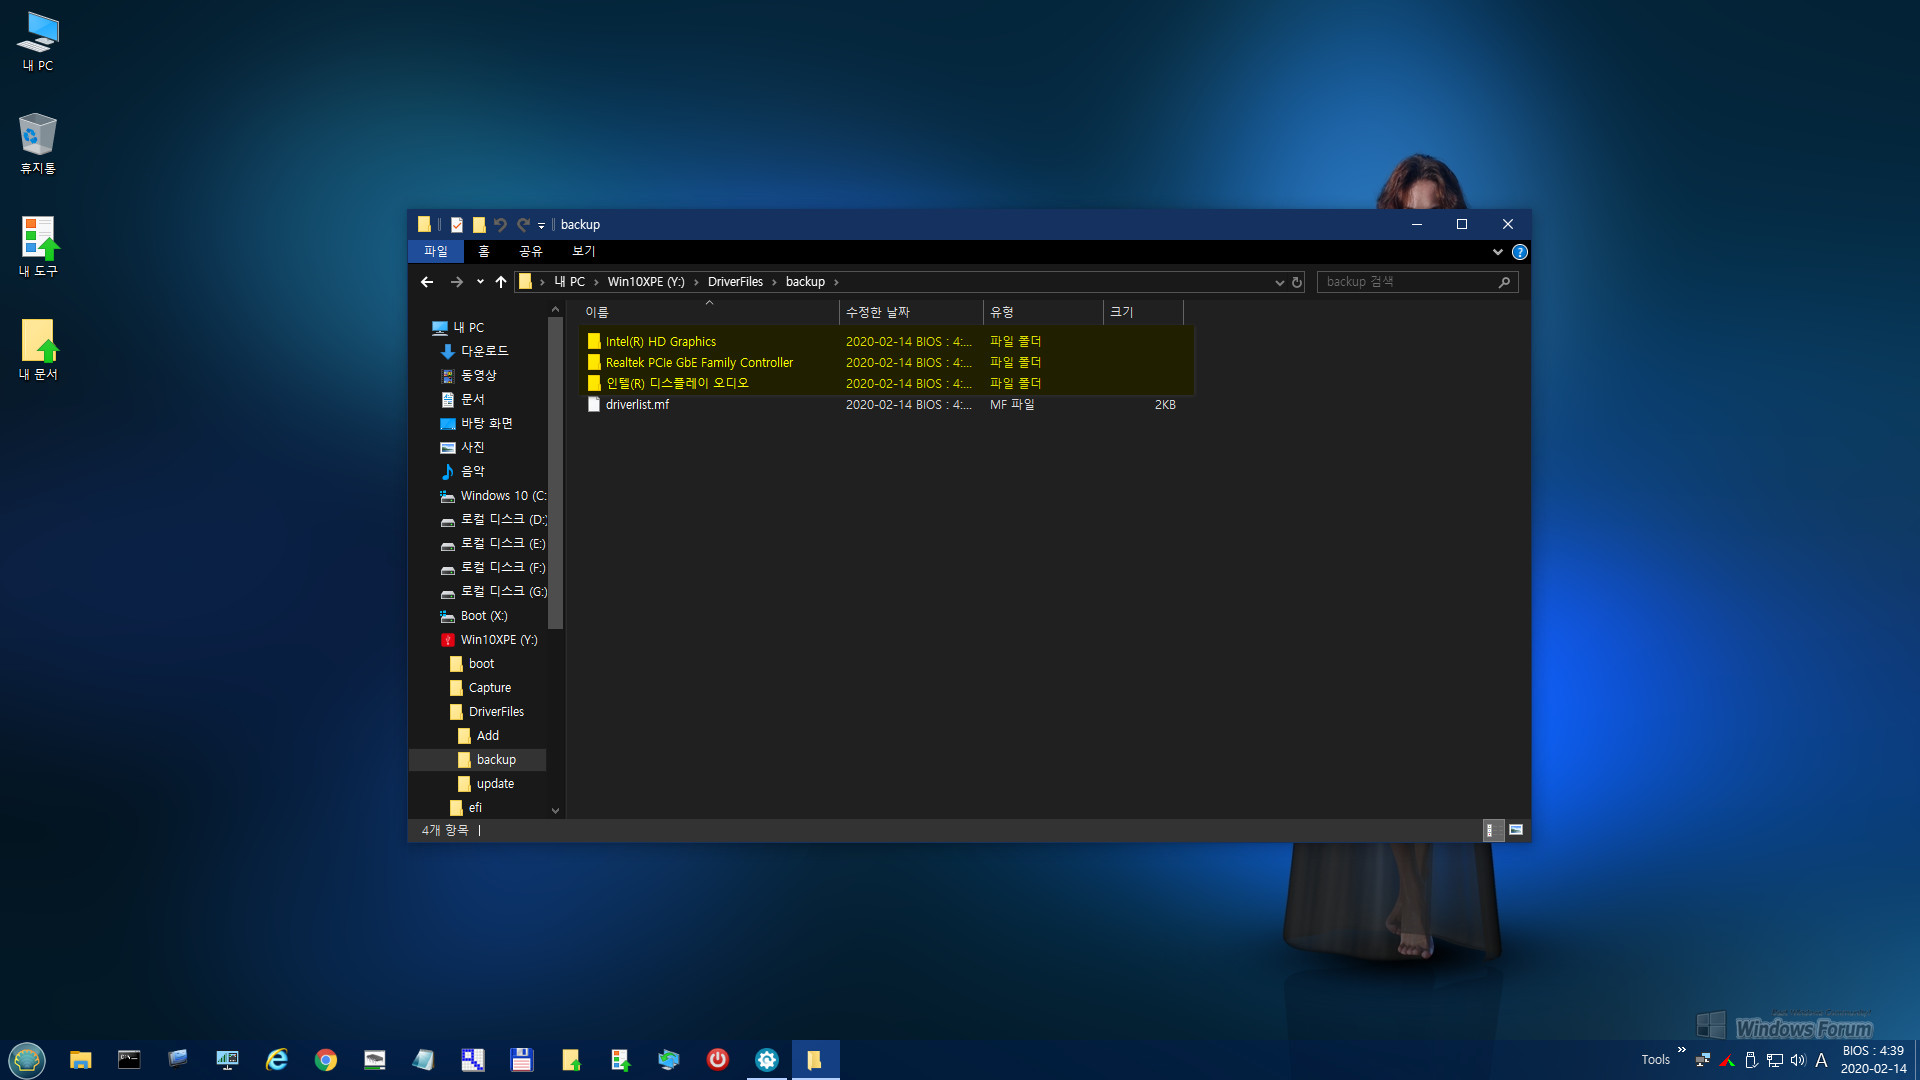Image resolution: width=1920 pixels, height=1080 pixels.
Task: Go forward with the Forward arrow
Action: (x=457, y=282)
